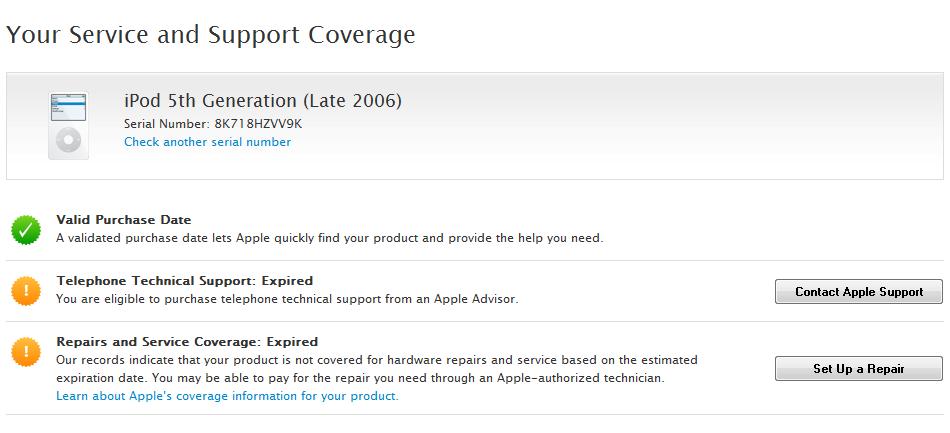
Task: Click the Repairs and Service Coverage: Expired heading
Action: (x=187, y=342)
